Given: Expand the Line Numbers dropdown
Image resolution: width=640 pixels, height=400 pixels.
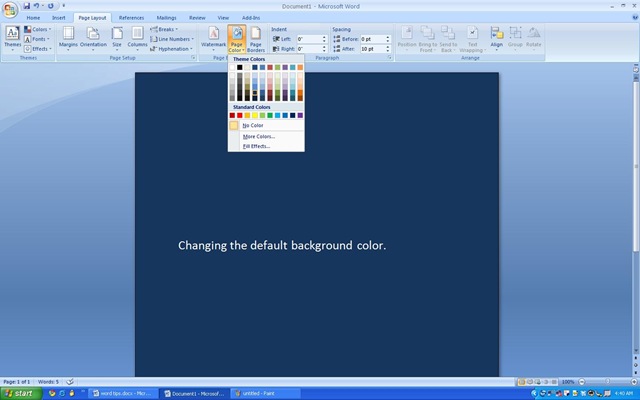Looking at the screenshot, I should (171, 39).
